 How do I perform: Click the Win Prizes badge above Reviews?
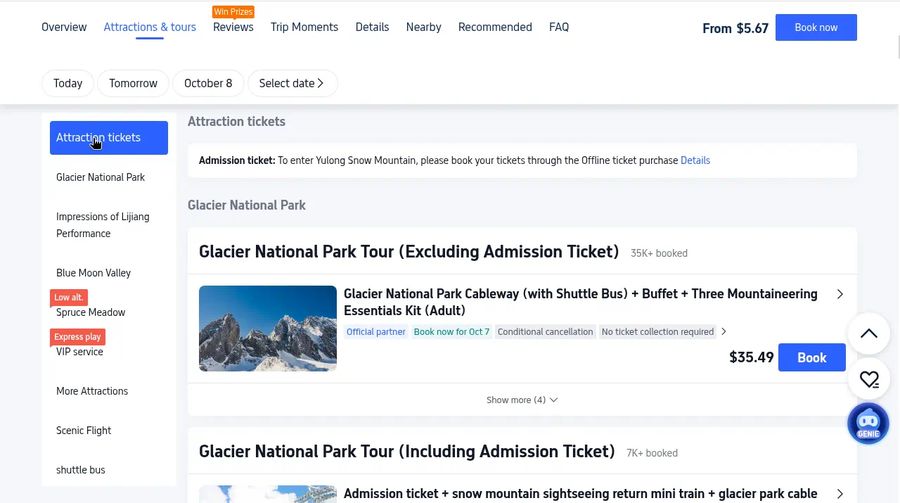[x=233, y=11]
